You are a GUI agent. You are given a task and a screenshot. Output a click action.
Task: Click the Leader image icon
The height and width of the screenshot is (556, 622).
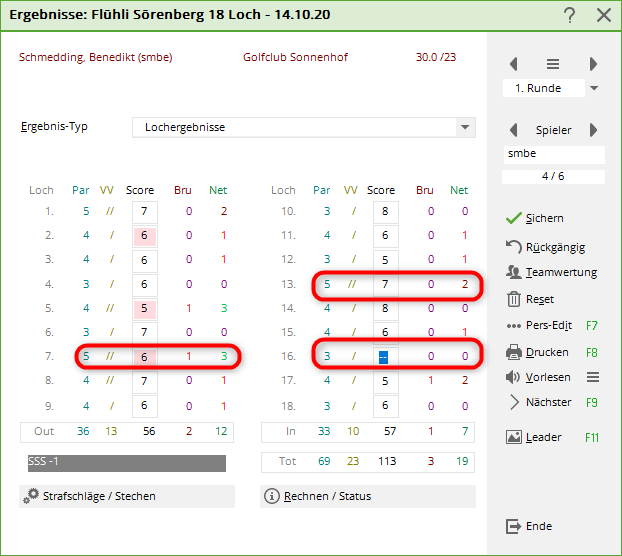[x=514, y=437]
